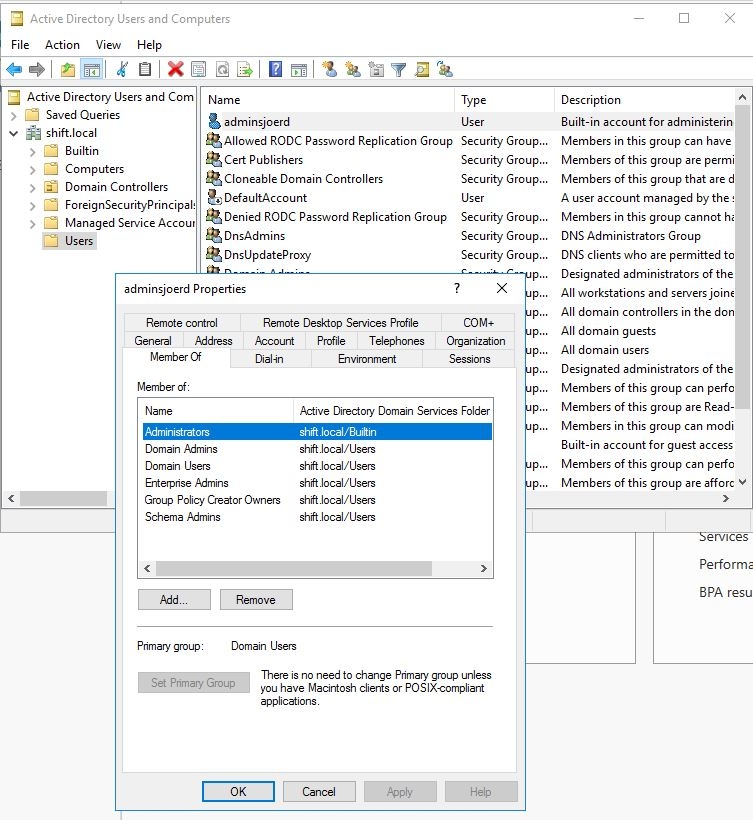Screen dimensions: 753x820
Task: Click the Find objects magnifier icon
Action: [x=421, y=69]
